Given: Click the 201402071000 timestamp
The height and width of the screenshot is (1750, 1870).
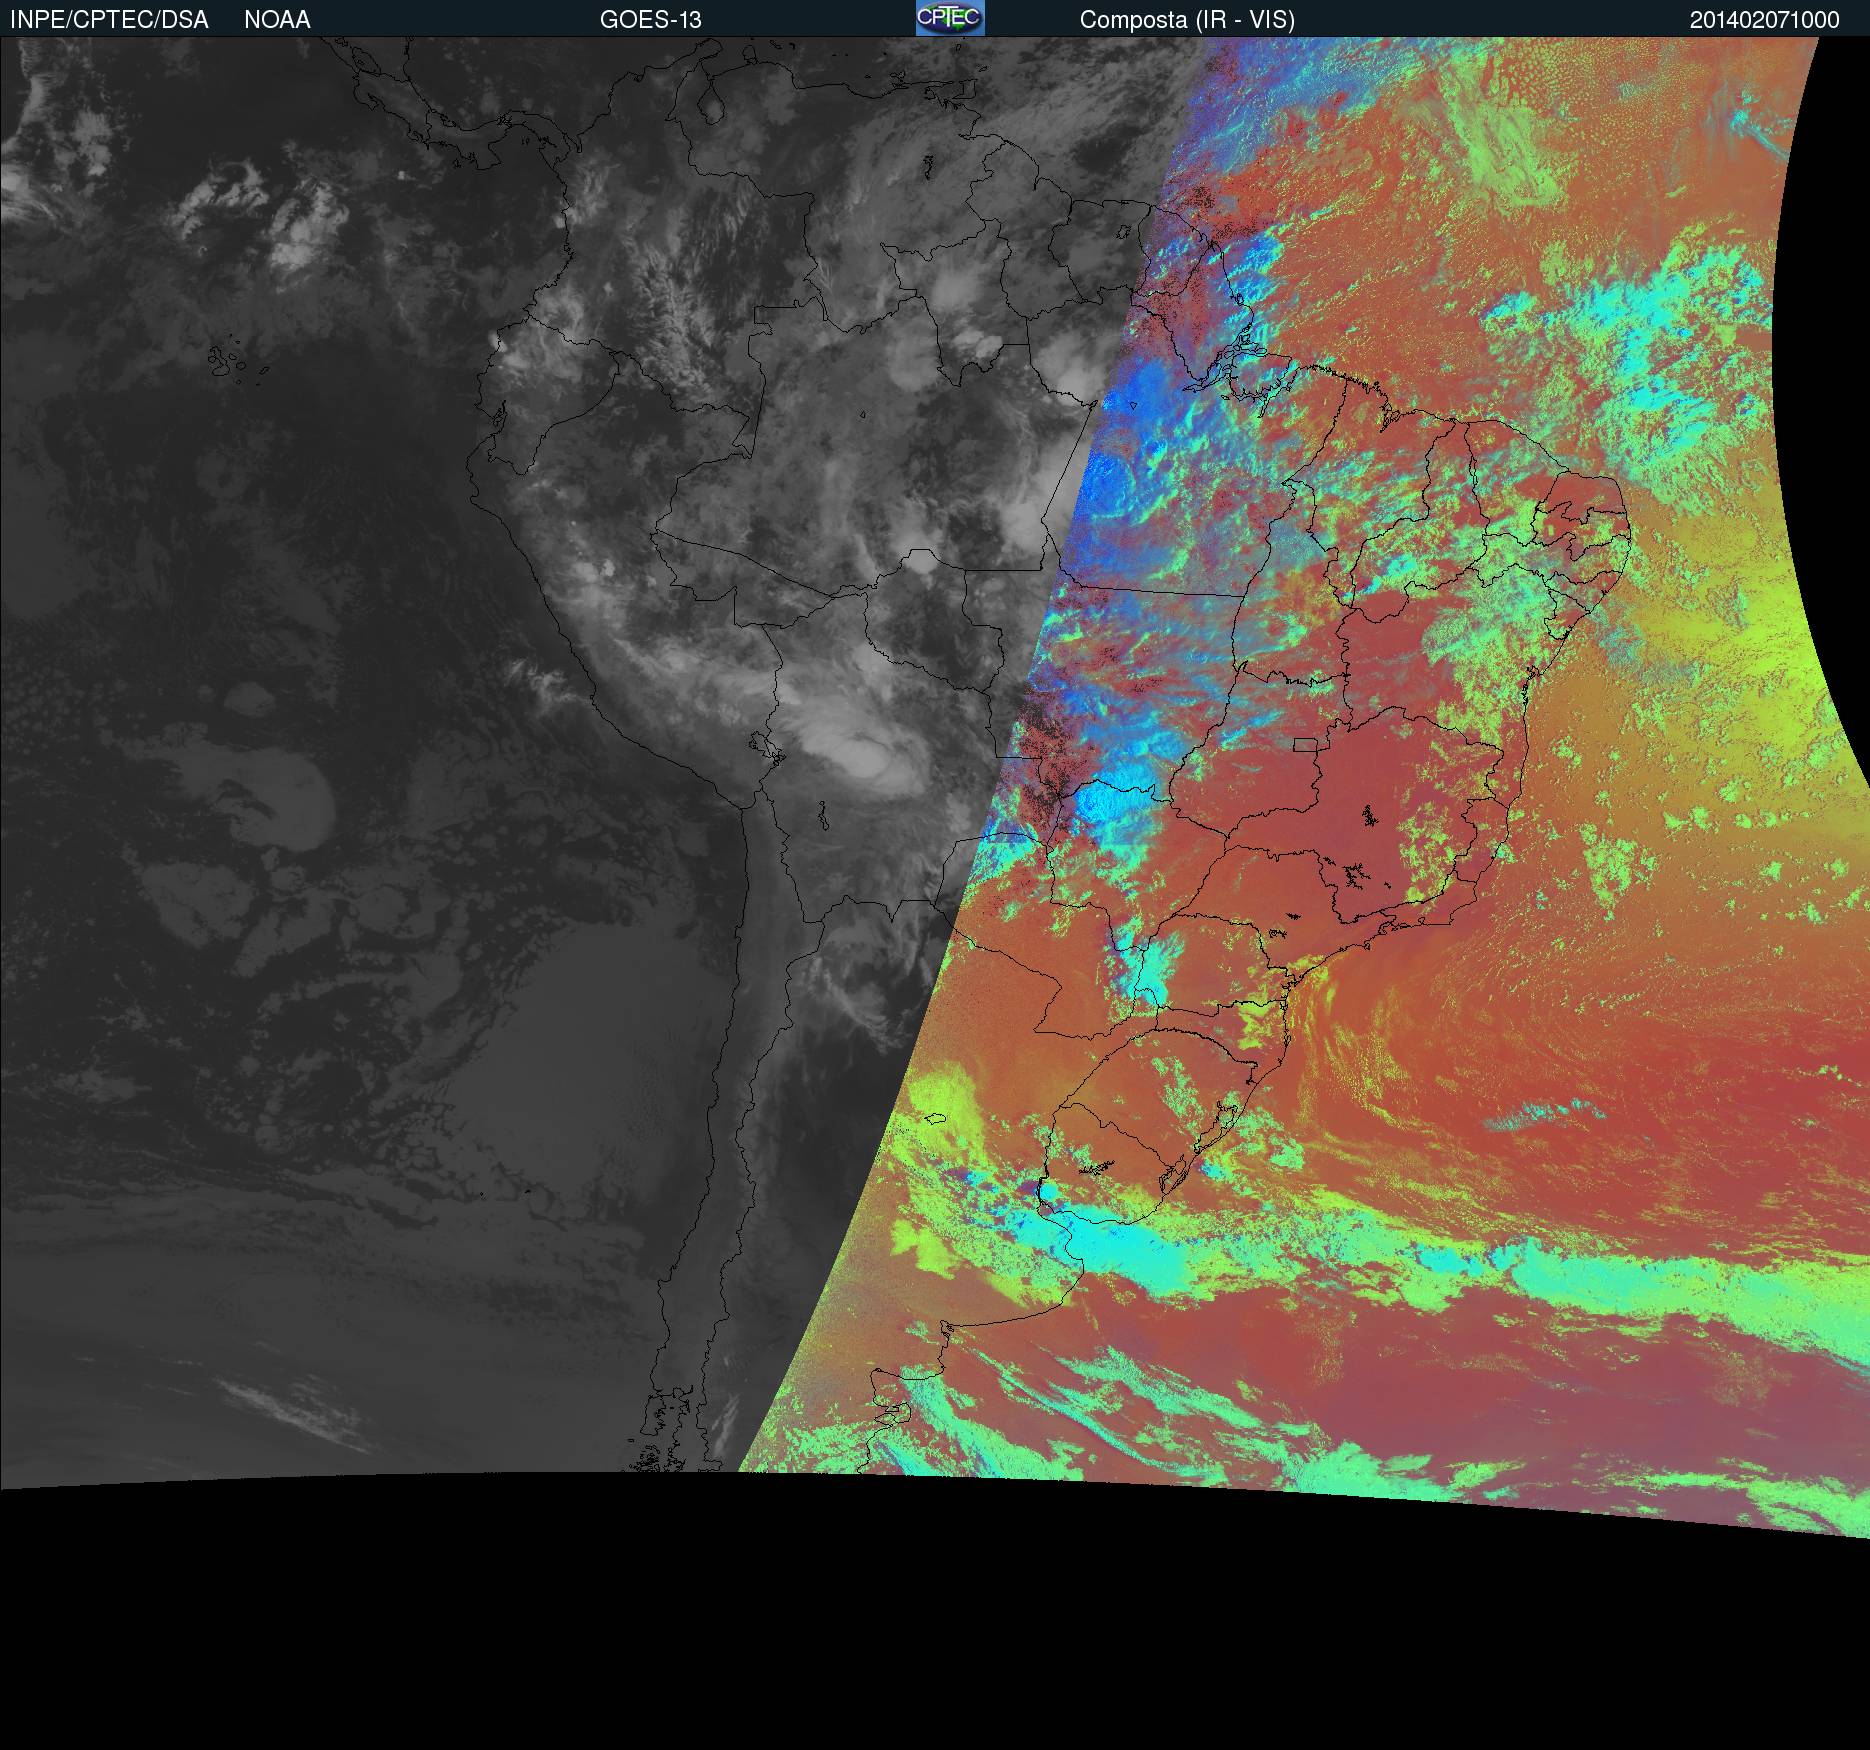Looking at the screenshot, I should (1765, 20).
